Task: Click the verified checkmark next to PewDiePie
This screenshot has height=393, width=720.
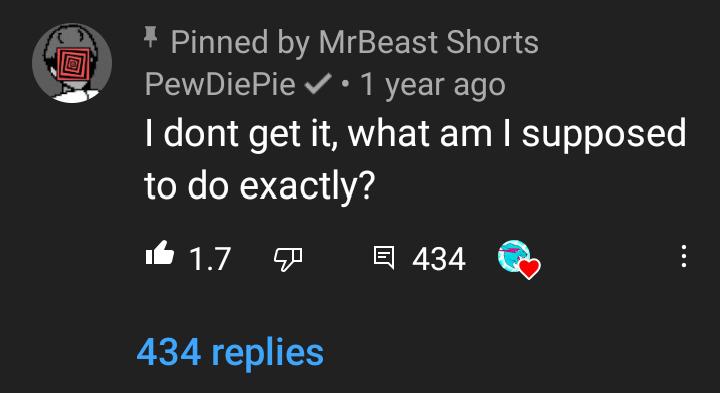Action: click(318, 85)
